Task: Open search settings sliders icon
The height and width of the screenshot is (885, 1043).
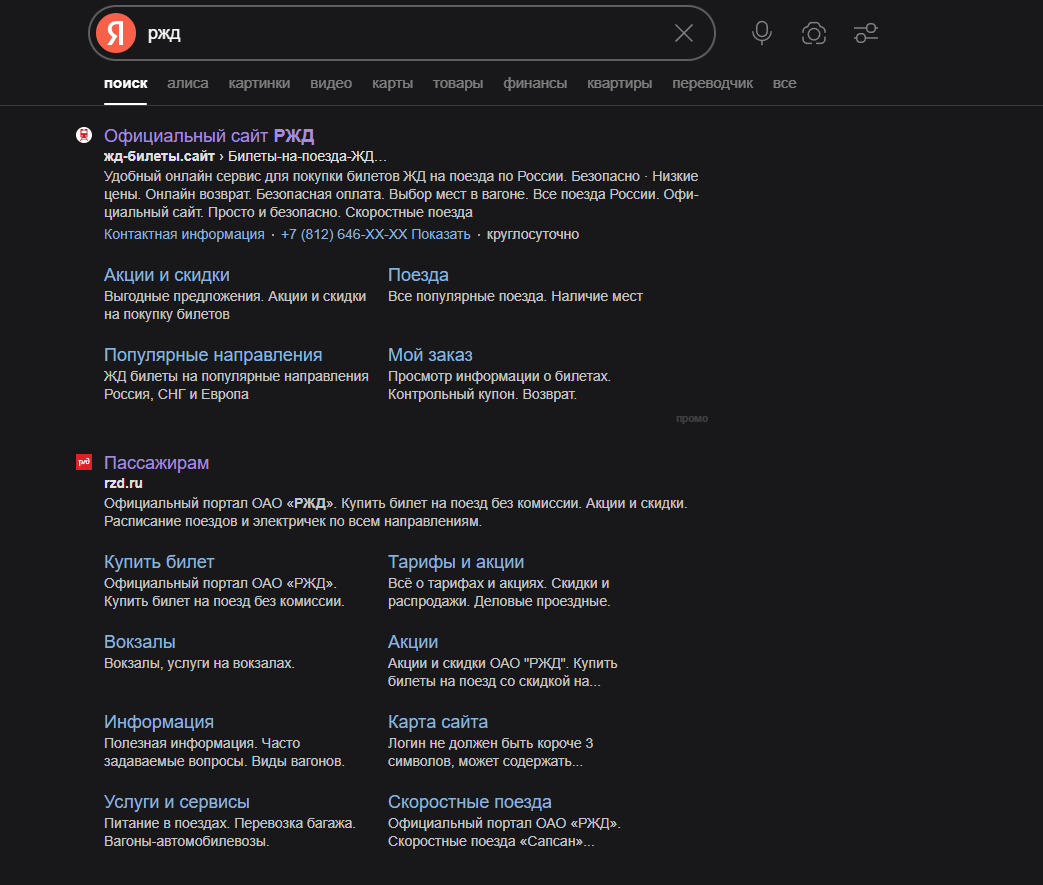Action: (x=866, y=33)
